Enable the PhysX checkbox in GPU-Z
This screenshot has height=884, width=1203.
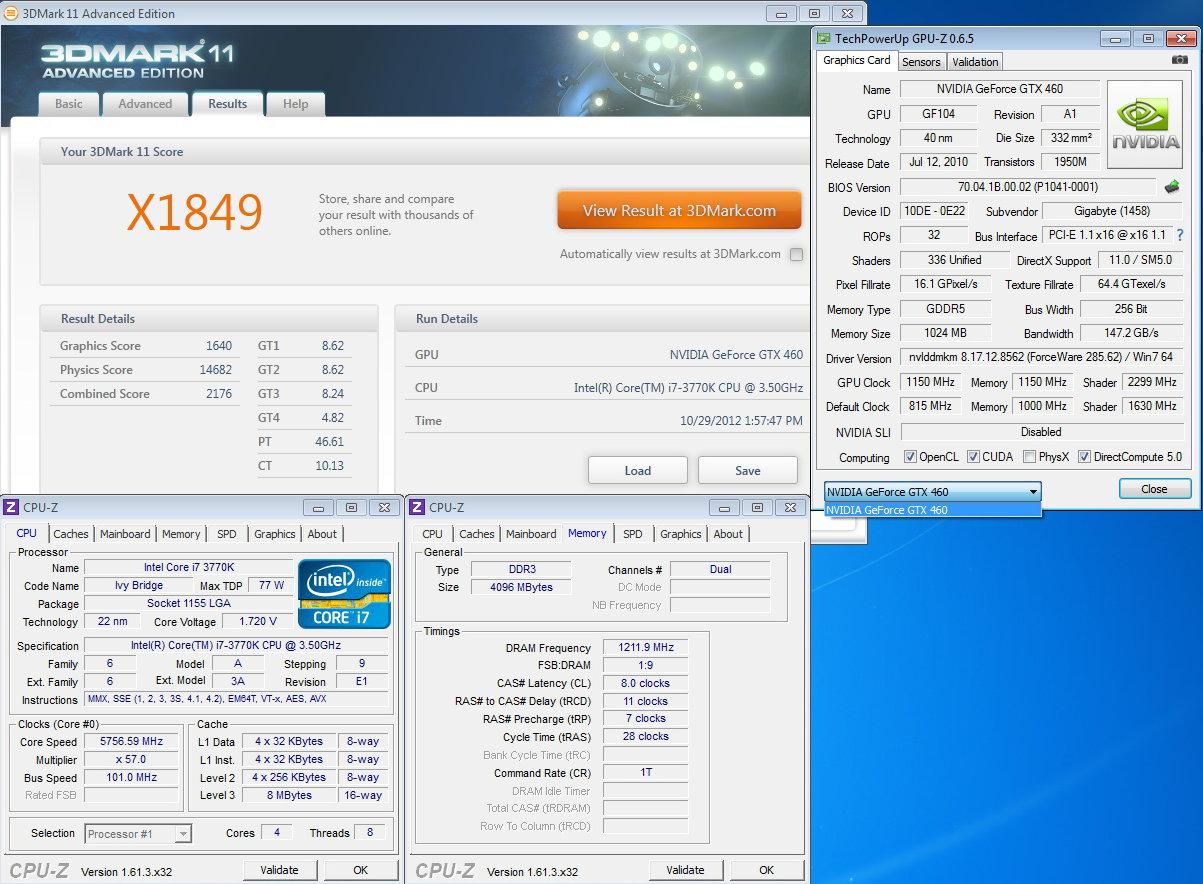tap(1029, 457)
